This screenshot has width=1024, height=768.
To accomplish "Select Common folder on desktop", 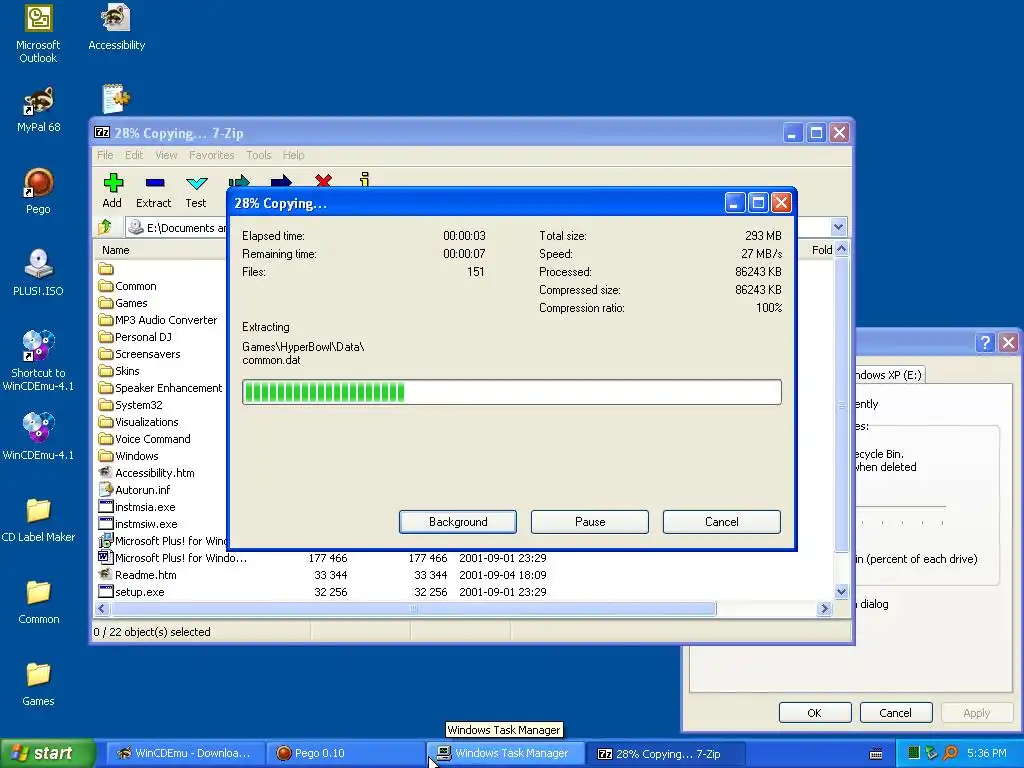I will [x=38, y=602].
